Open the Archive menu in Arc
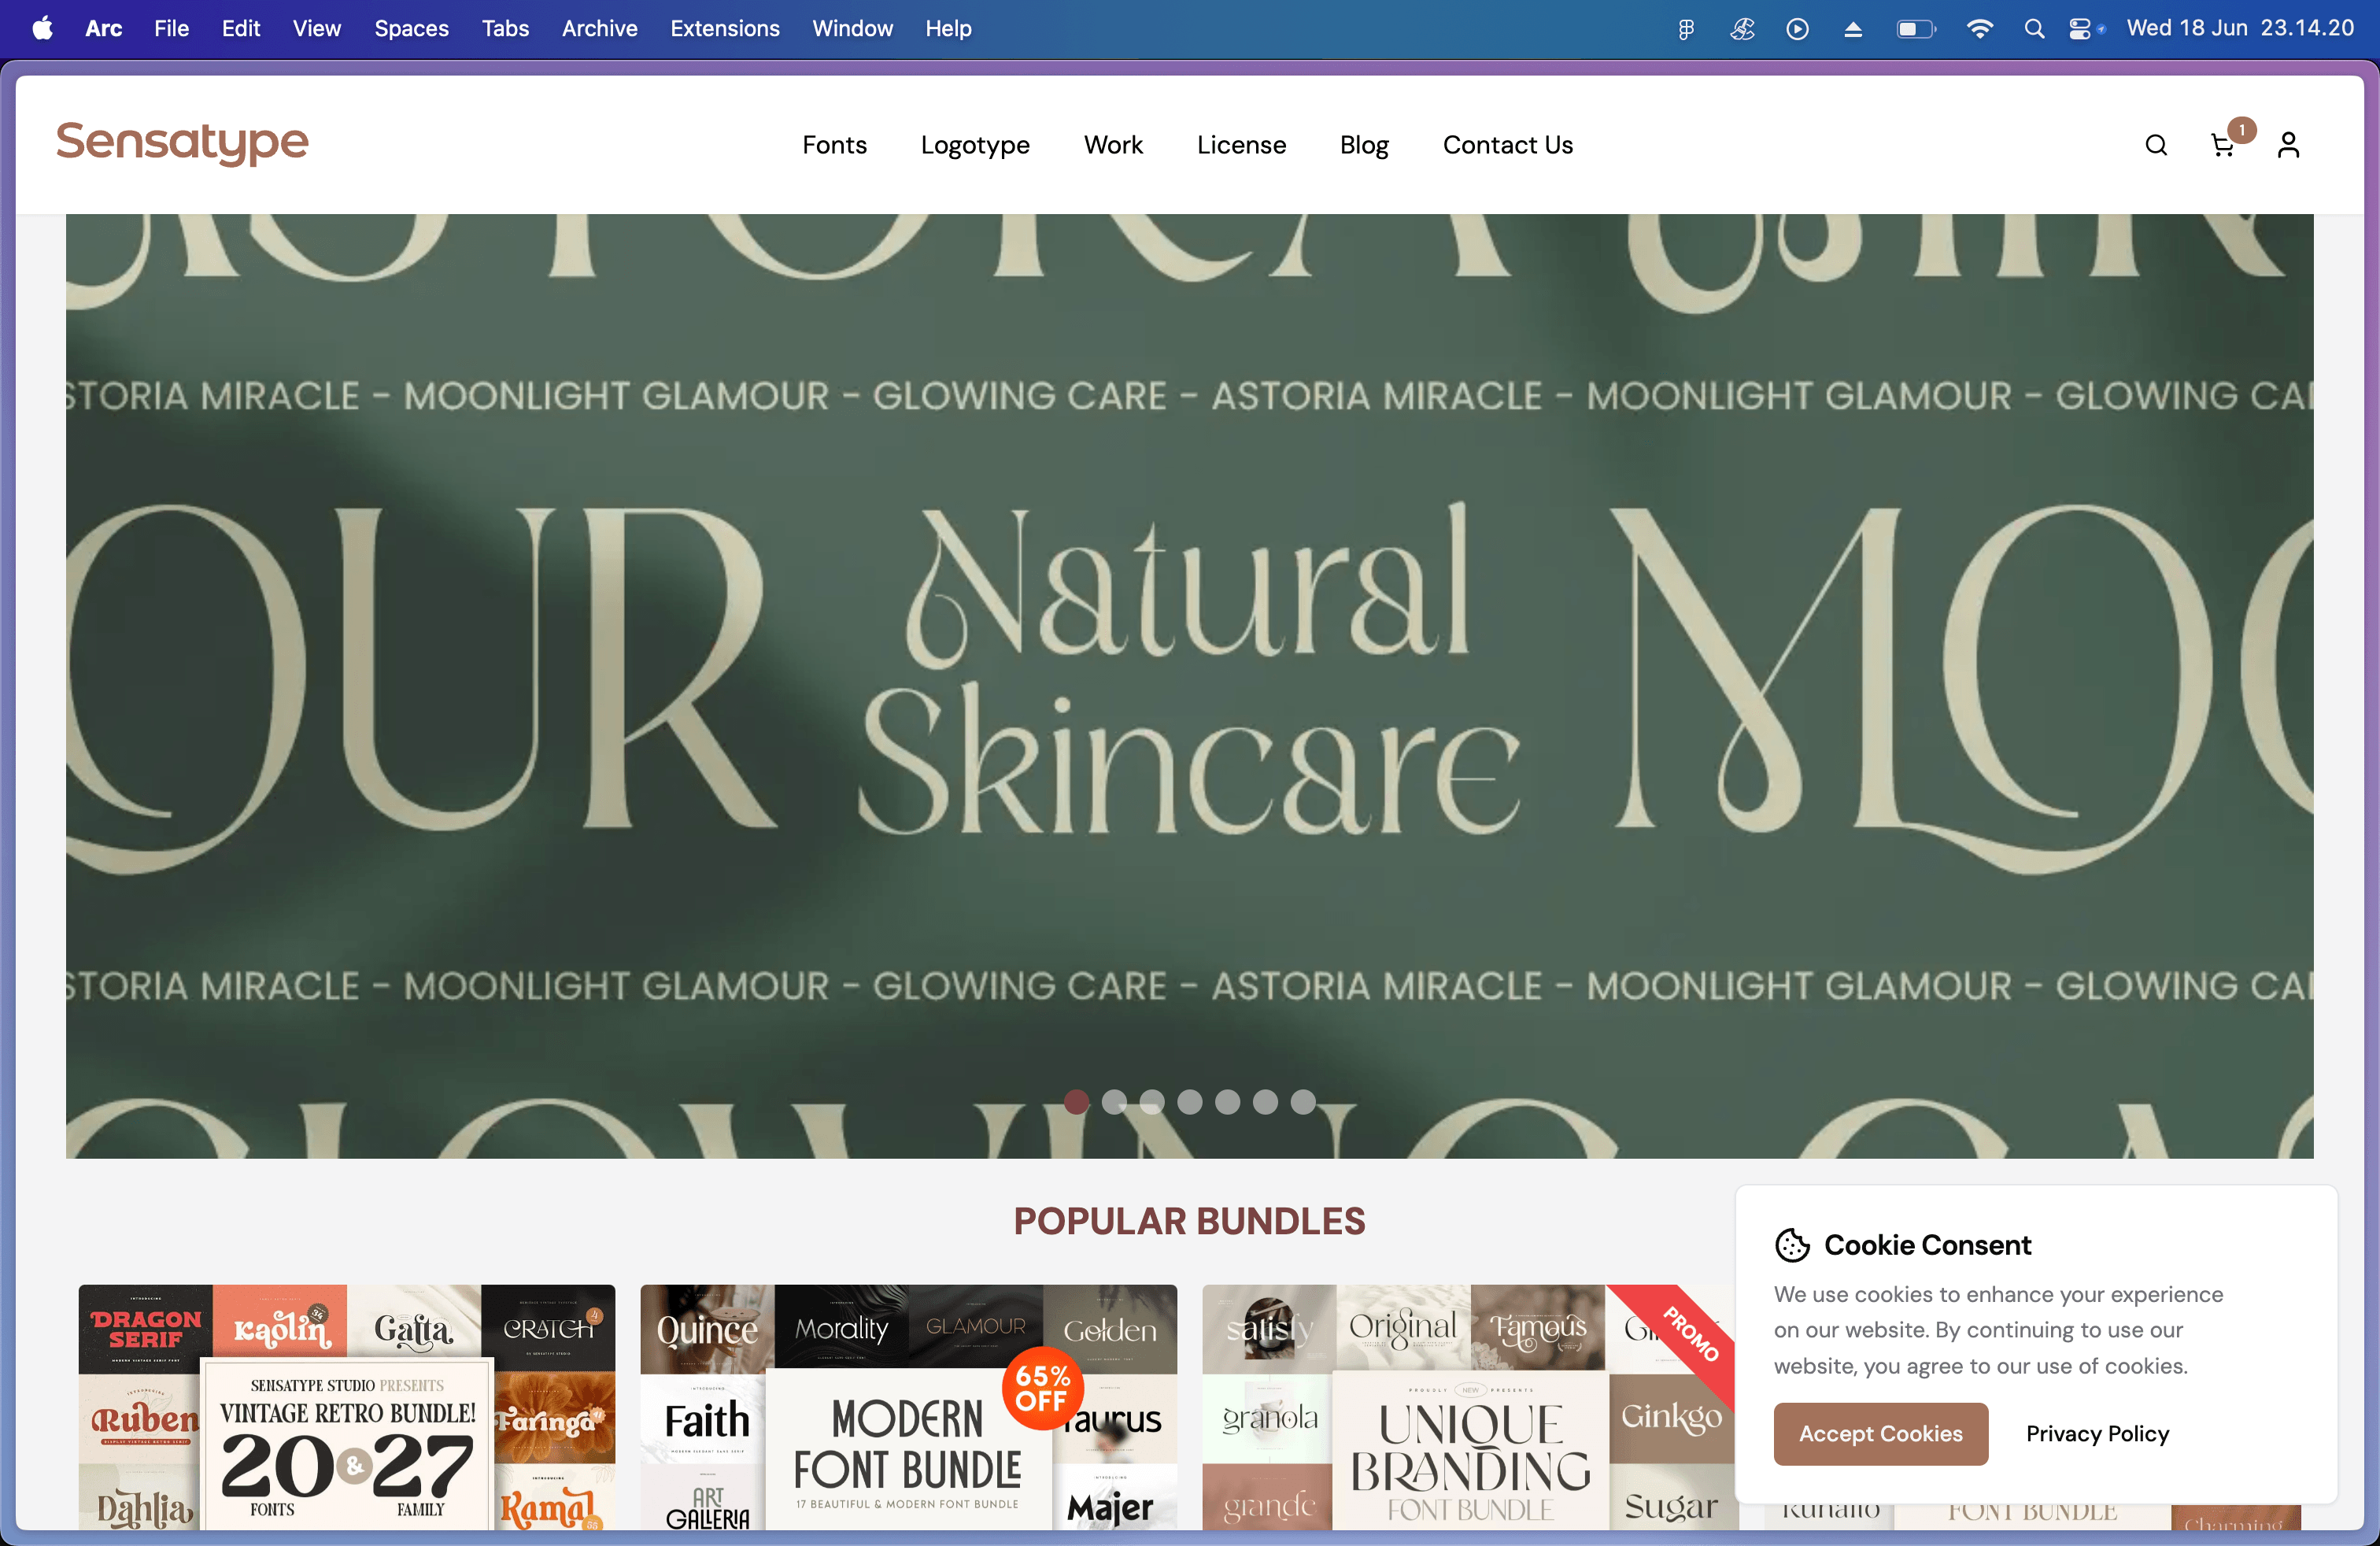The width and height of the screenshot is (2380, 1546). pos(599,28)
